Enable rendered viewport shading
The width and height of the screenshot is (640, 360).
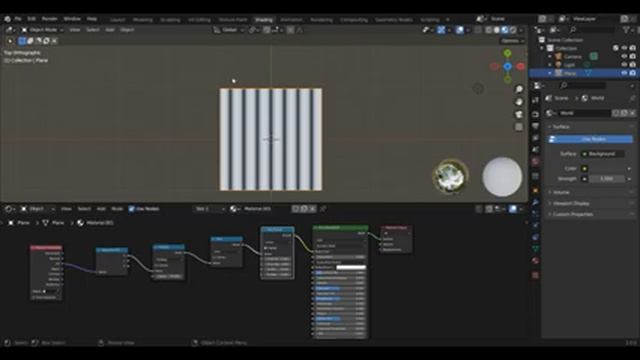[x=513, y=30]
